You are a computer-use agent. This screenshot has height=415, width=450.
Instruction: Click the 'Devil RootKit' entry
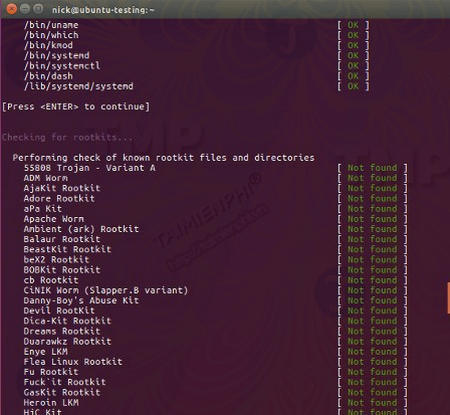[x=59, y=311]
